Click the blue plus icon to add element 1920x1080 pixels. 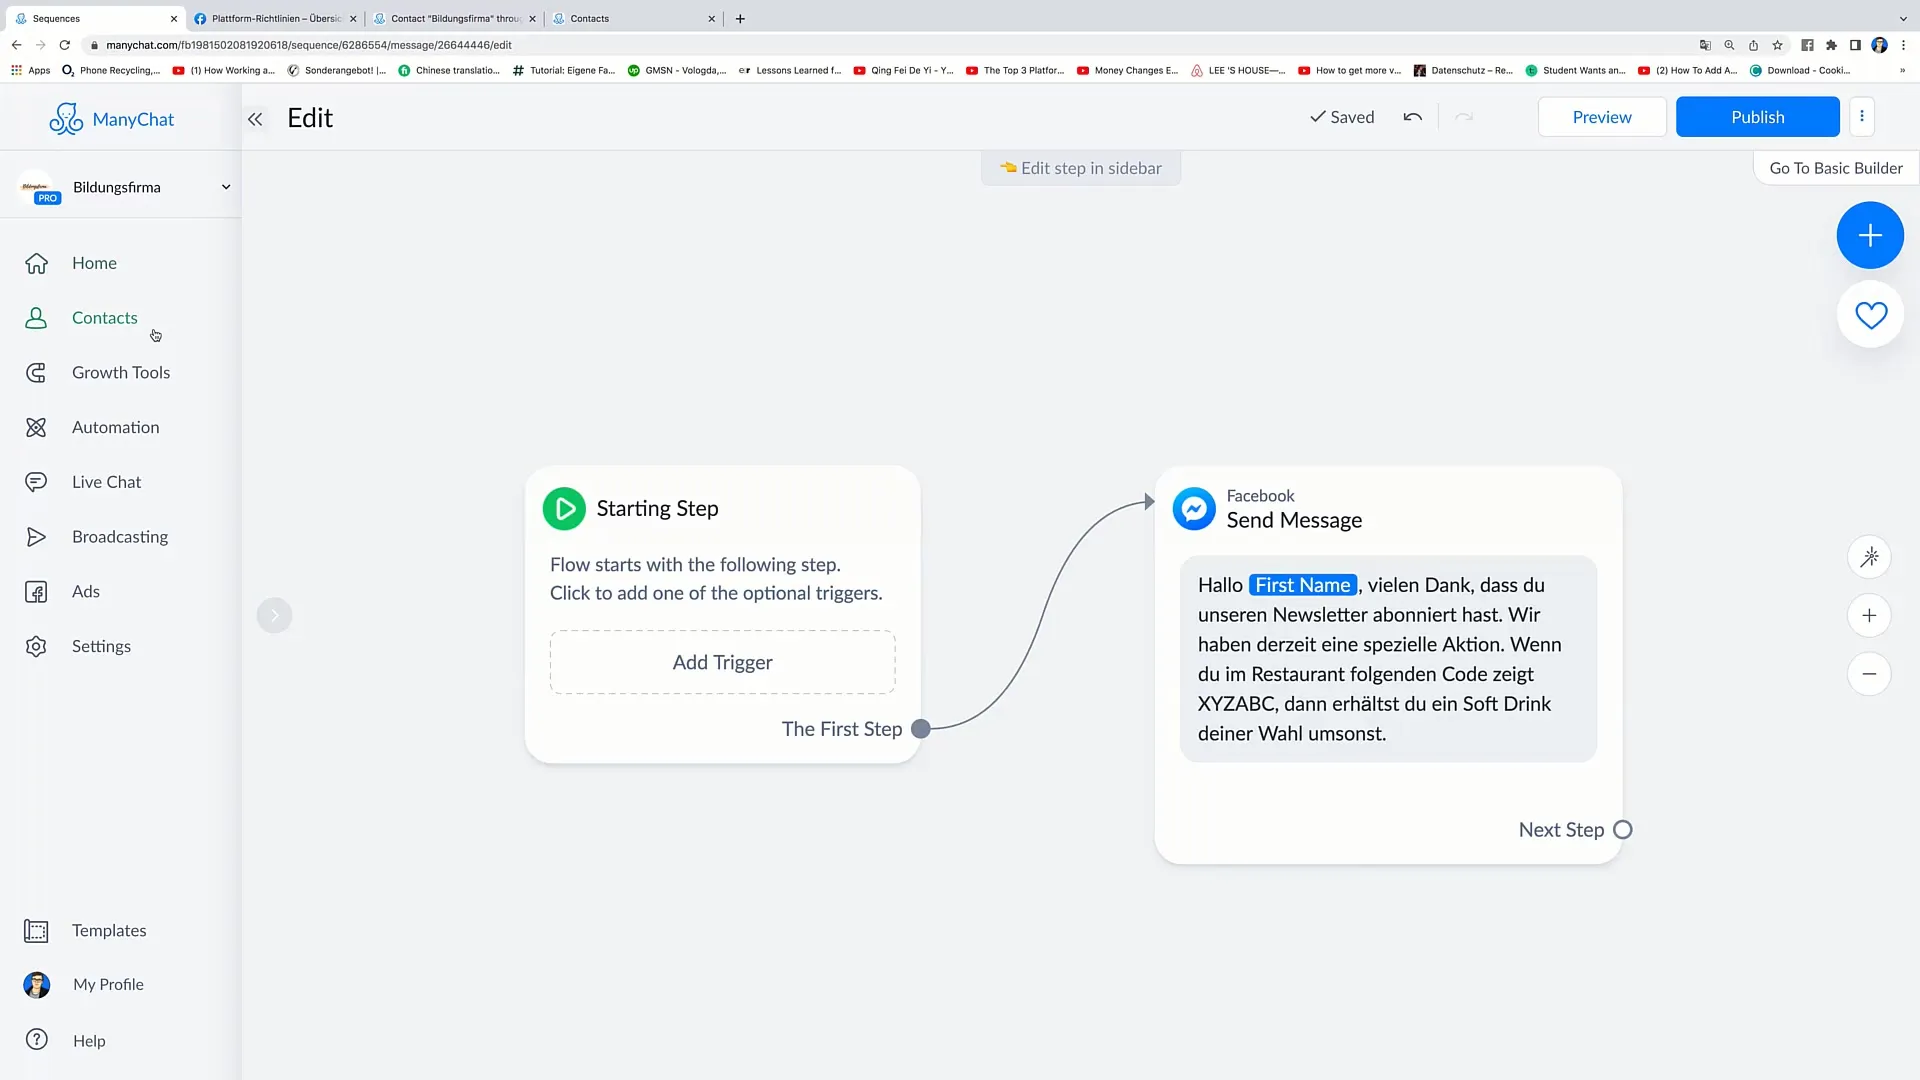pos(1870,235)
